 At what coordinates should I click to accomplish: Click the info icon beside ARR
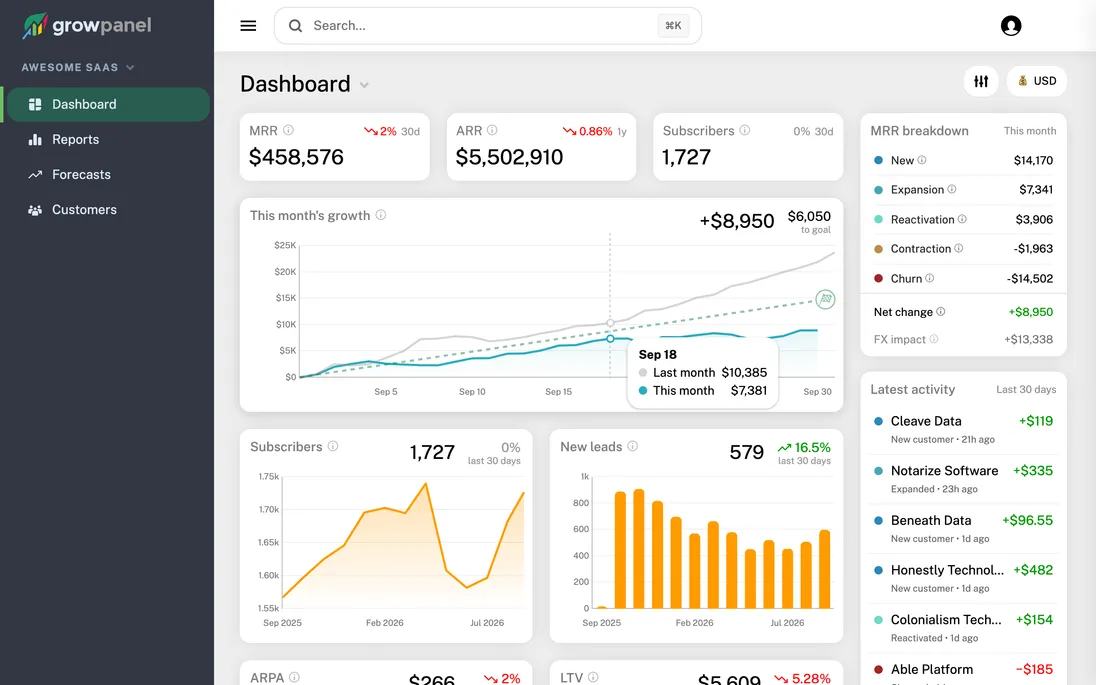pyautogui.click(x=492, y=130)
